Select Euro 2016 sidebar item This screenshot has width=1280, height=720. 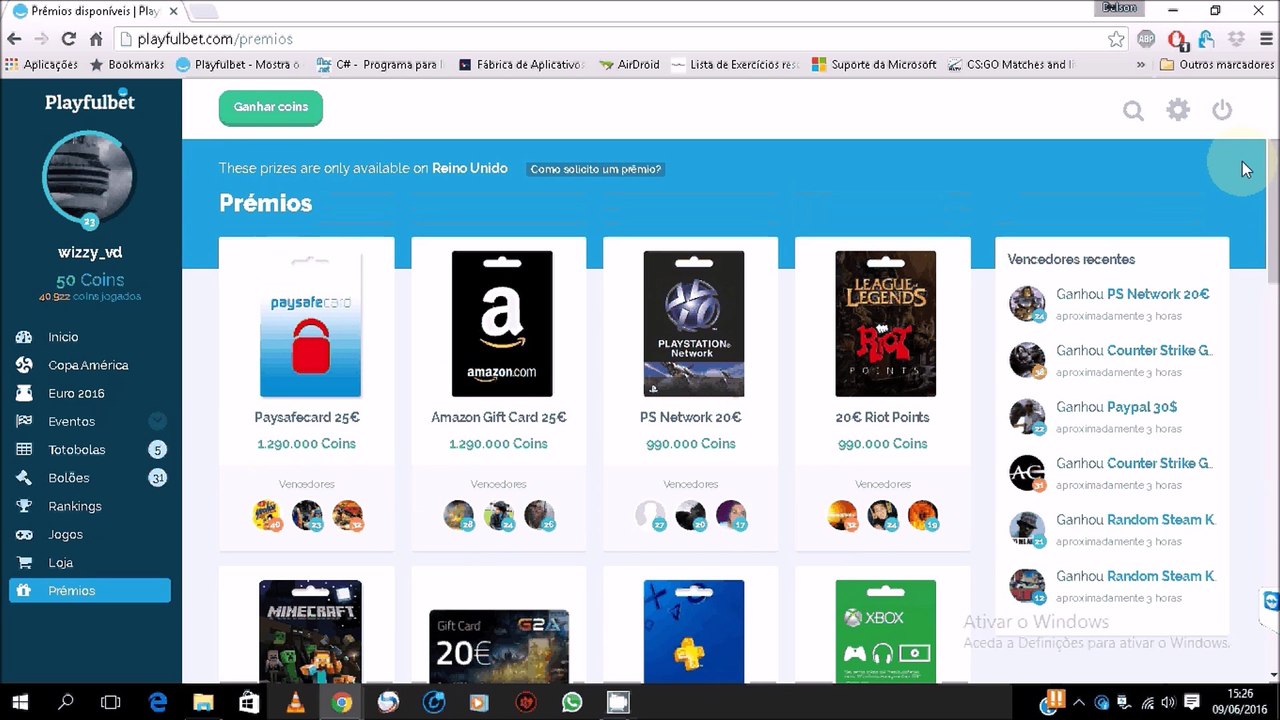click(x=76, y=393)
